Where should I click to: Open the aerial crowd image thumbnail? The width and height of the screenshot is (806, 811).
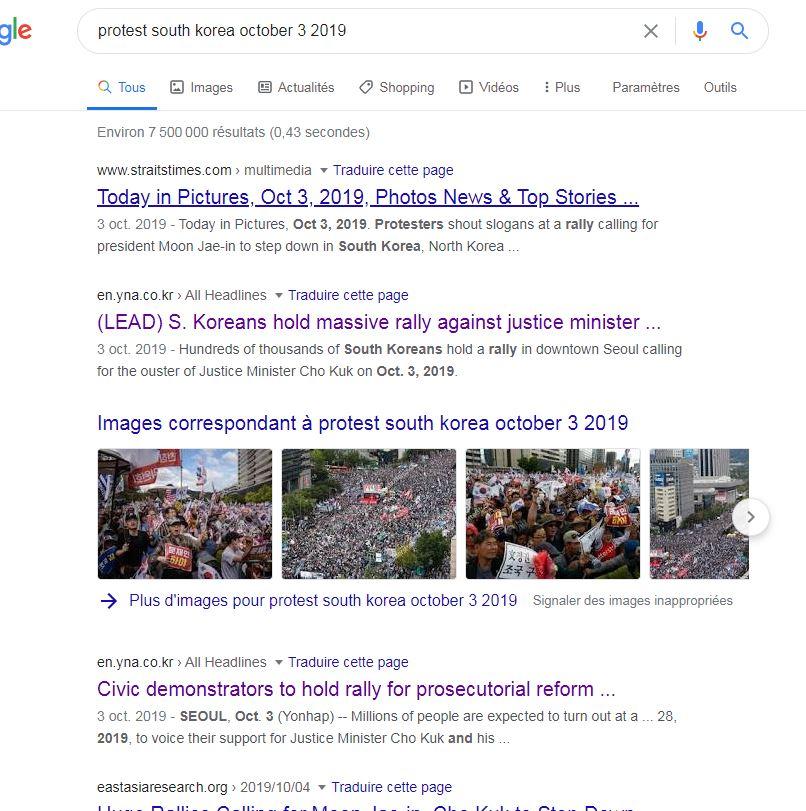[x=369, y=514]
